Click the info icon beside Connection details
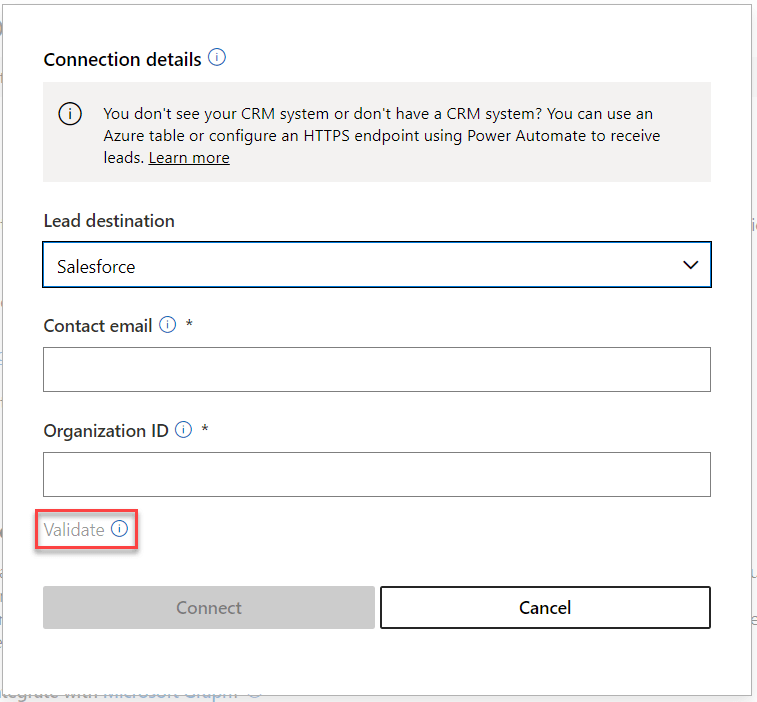757x702 pixels. tap(217, 58)
